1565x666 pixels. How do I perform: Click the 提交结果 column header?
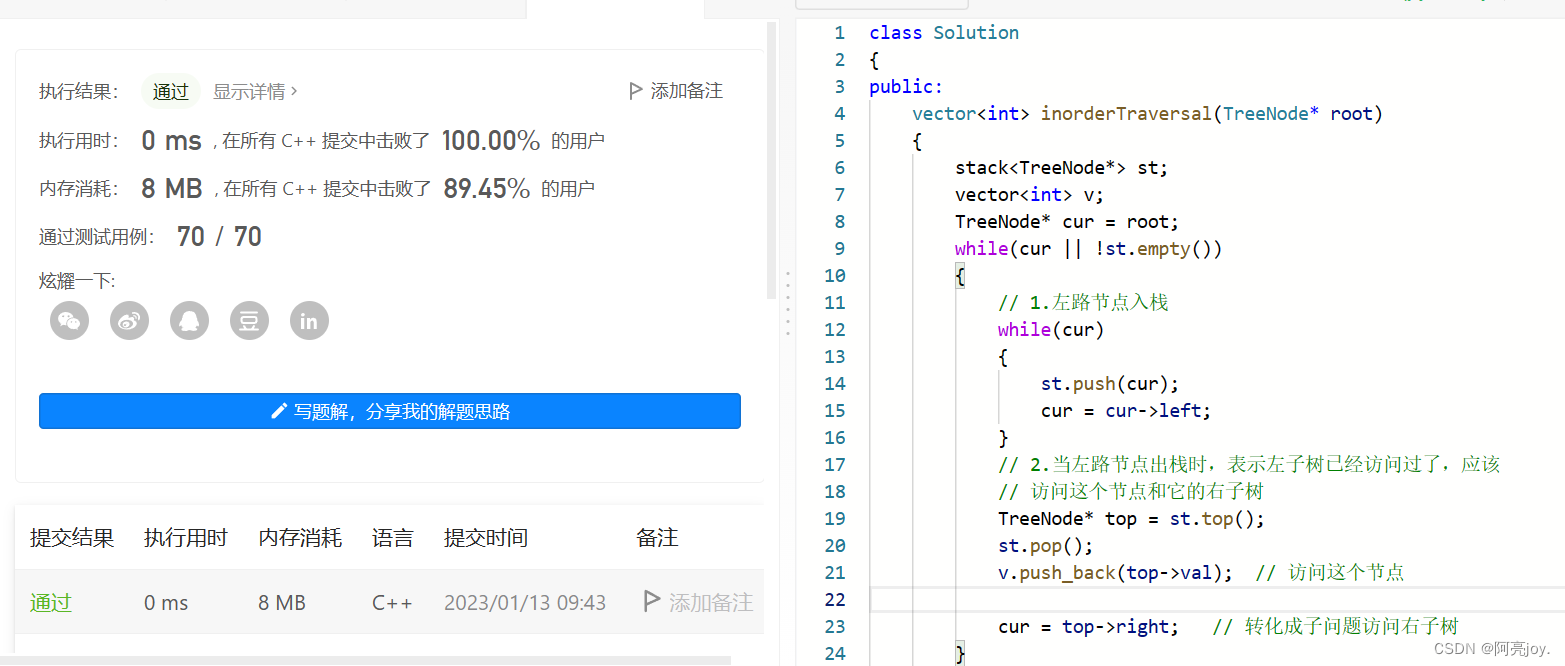(72, 538)
